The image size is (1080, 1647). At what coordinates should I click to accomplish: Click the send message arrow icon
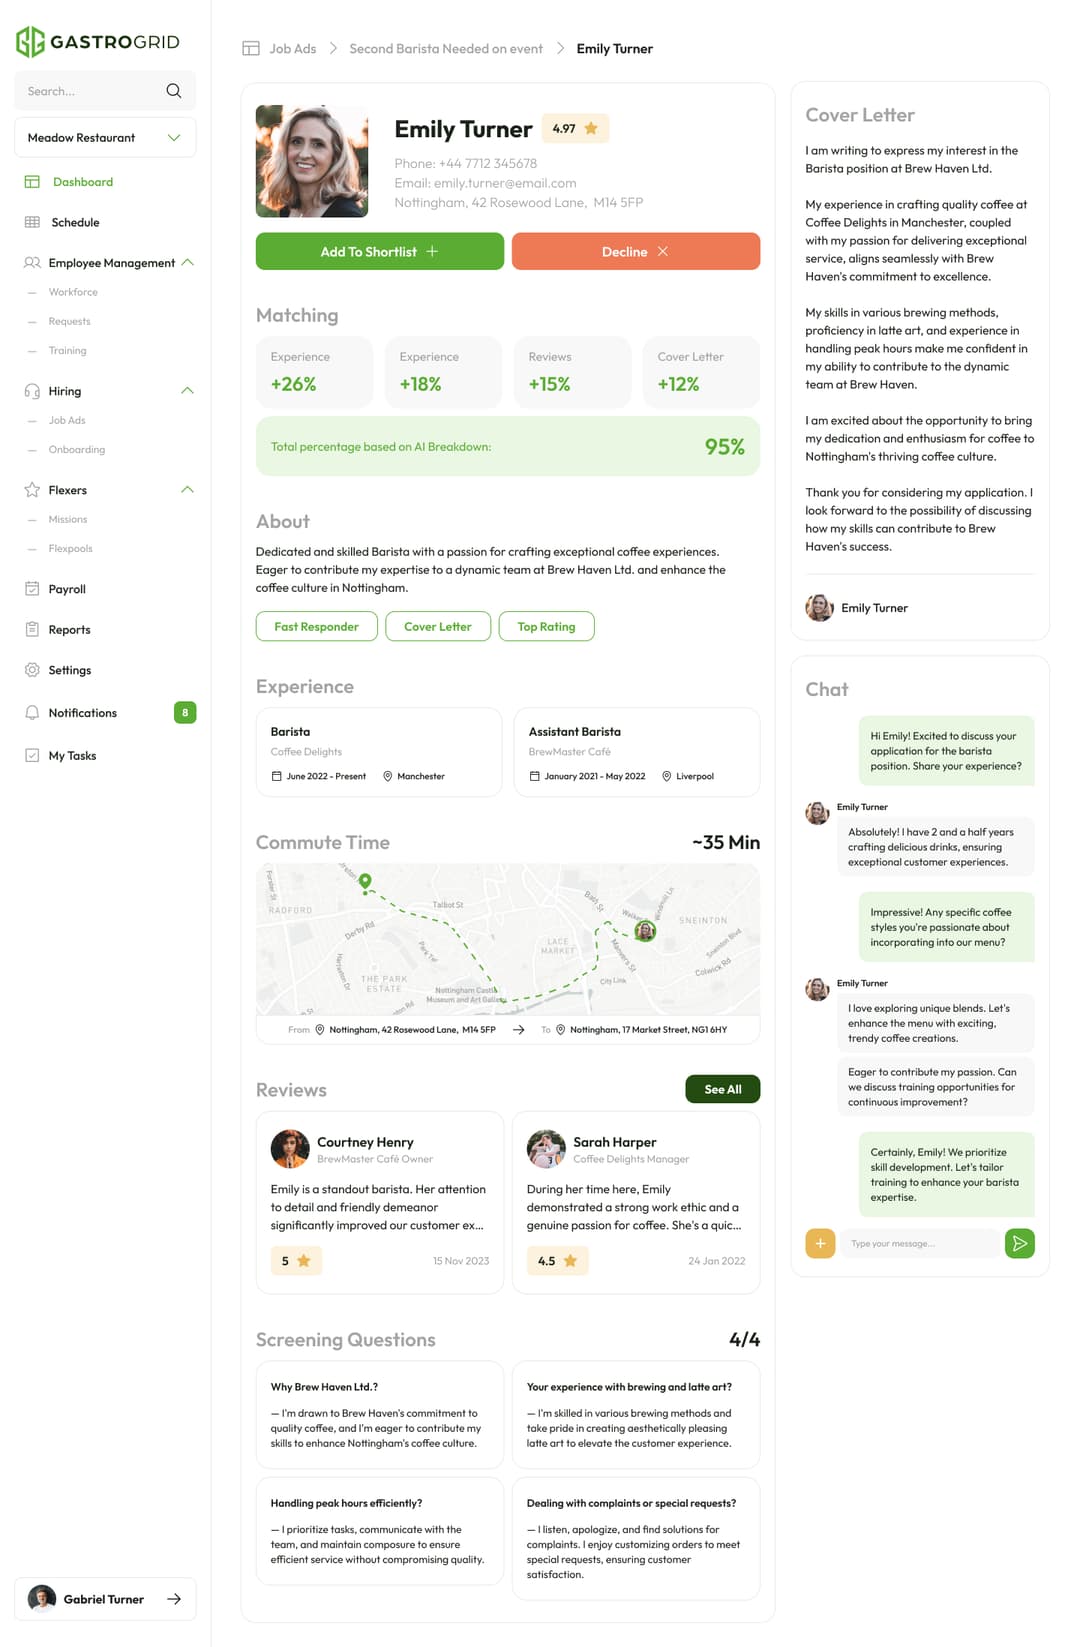pos(1019,1243)
